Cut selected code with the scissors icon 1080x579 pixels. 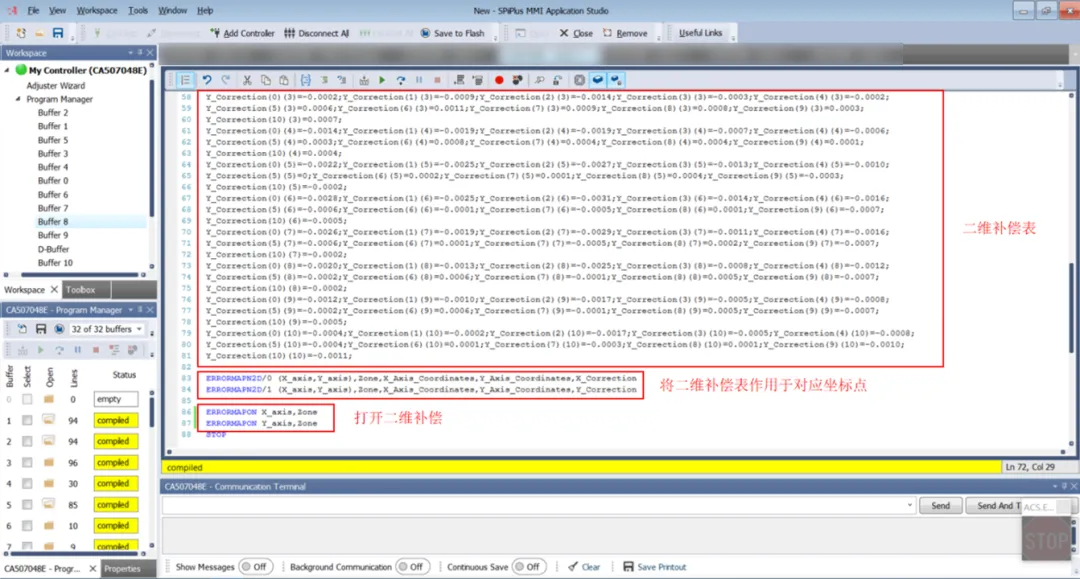[x=247, y=80]
